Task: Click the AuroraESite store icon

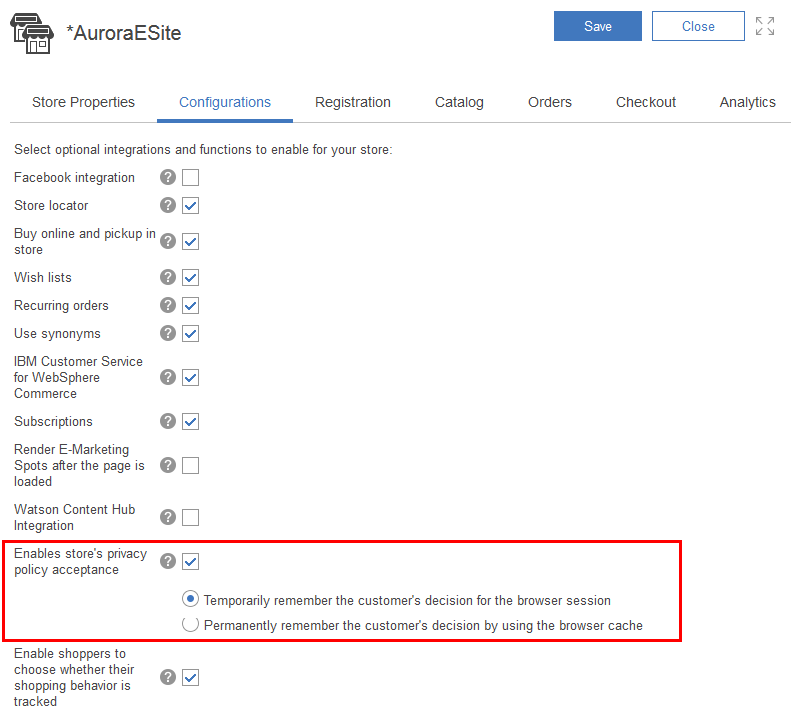Action: point(32,33)
